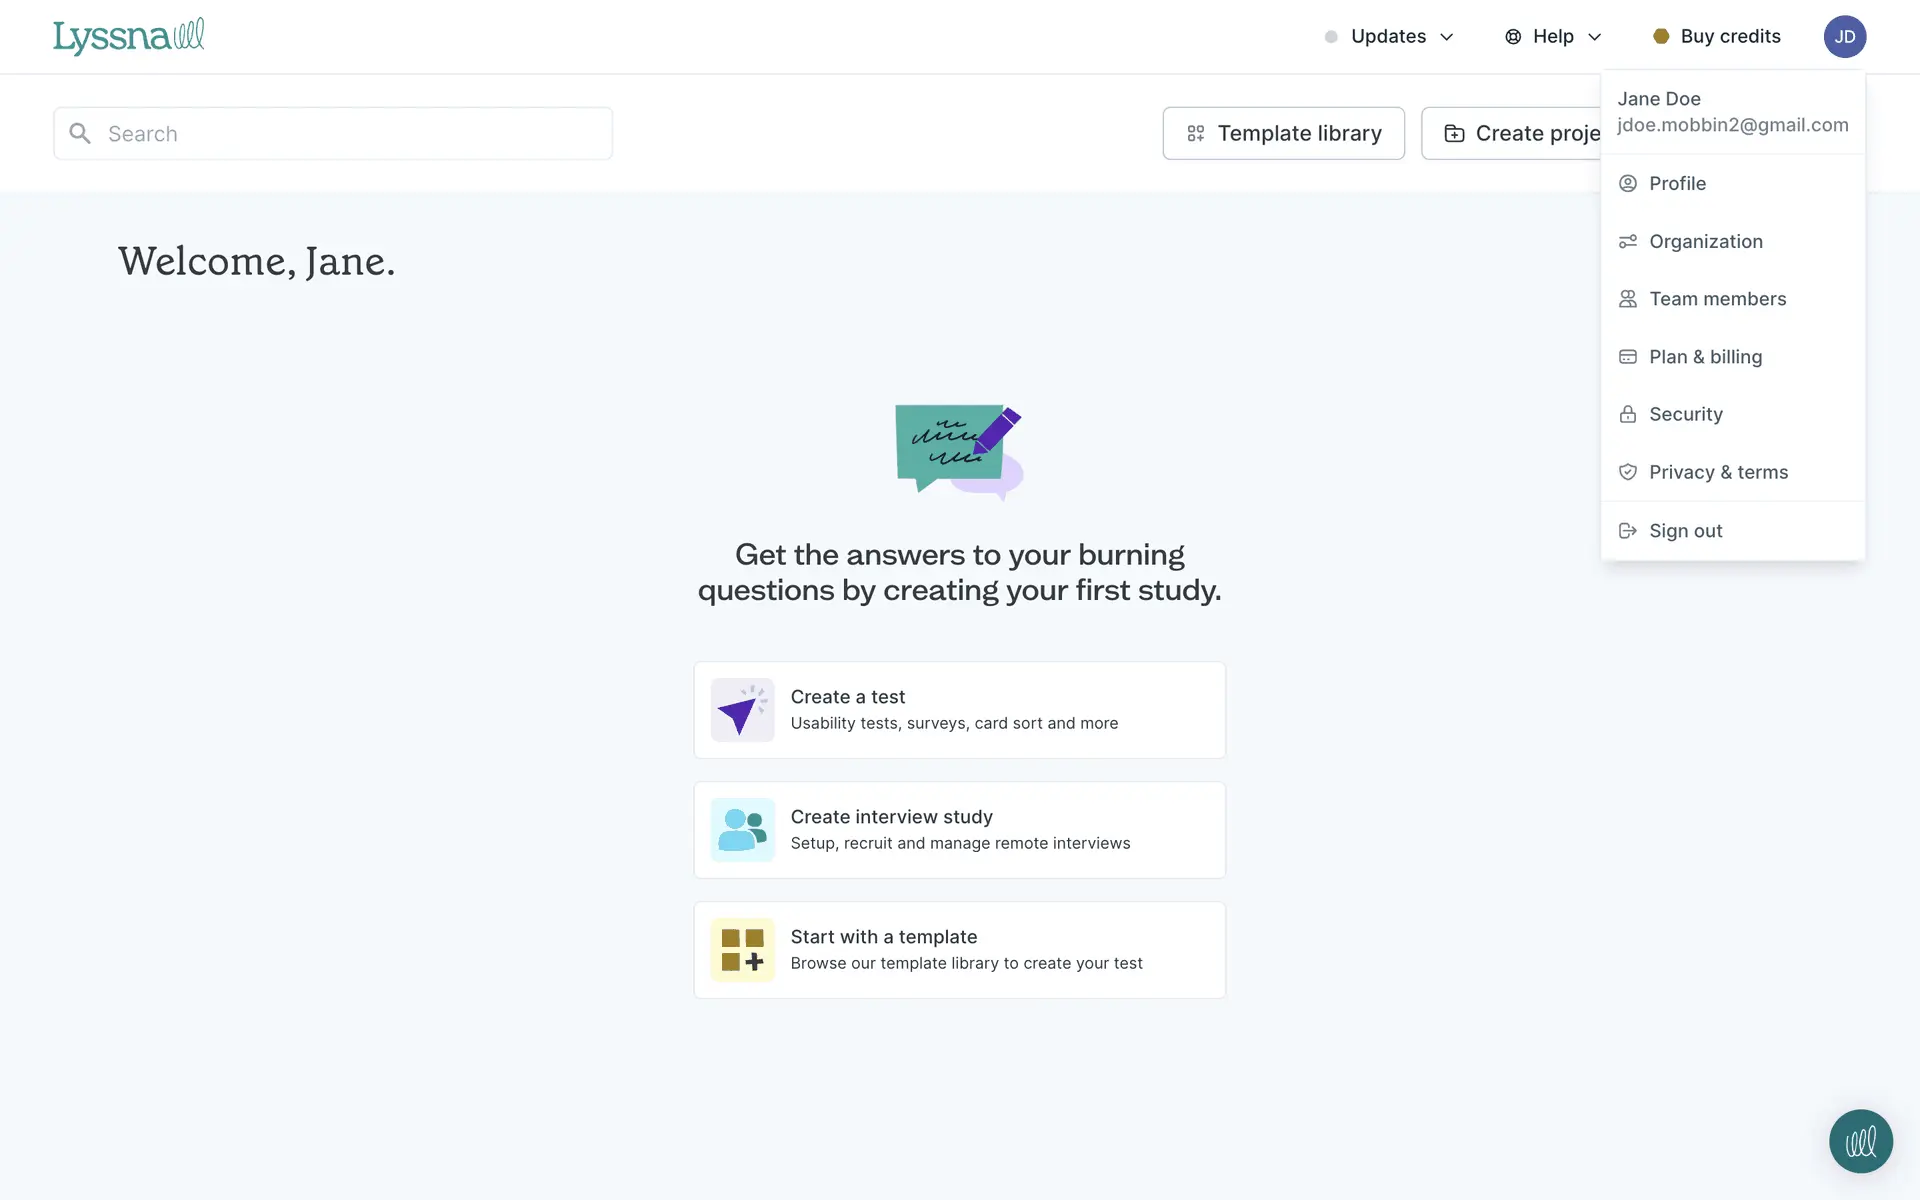Select Organization in the account menu
The image size is (1920, 1200).
pyautogui.click(x=1705, y=241)
